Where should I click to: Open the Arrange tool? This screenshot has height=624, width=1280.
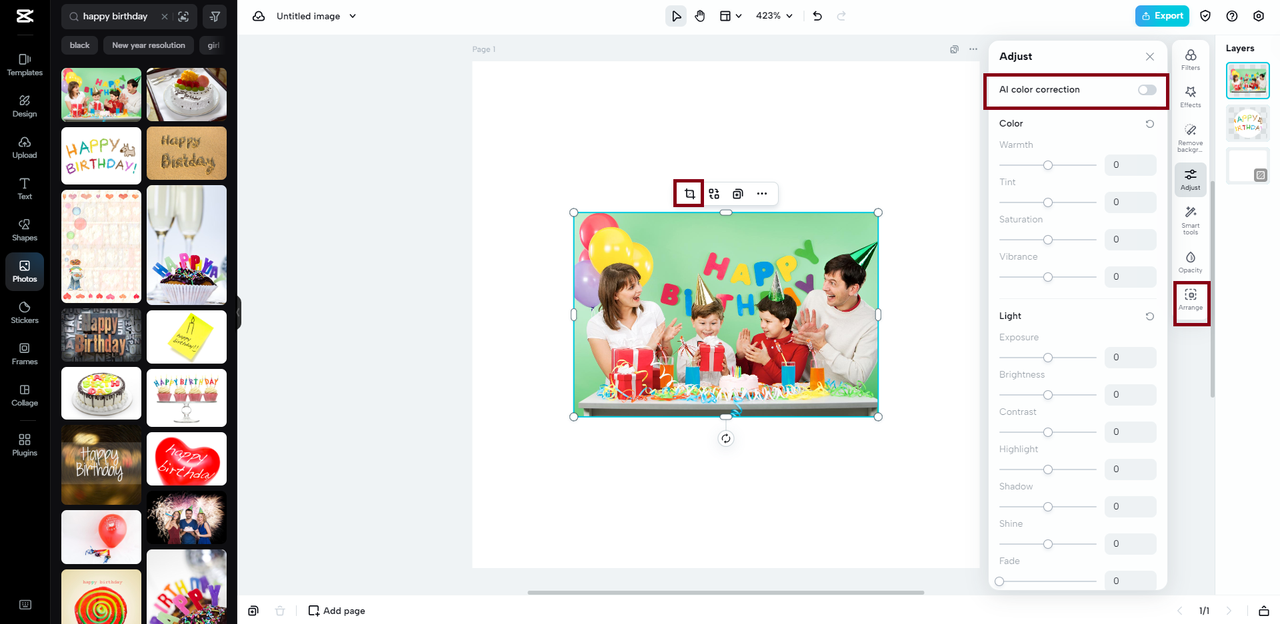click(1190, 300)
